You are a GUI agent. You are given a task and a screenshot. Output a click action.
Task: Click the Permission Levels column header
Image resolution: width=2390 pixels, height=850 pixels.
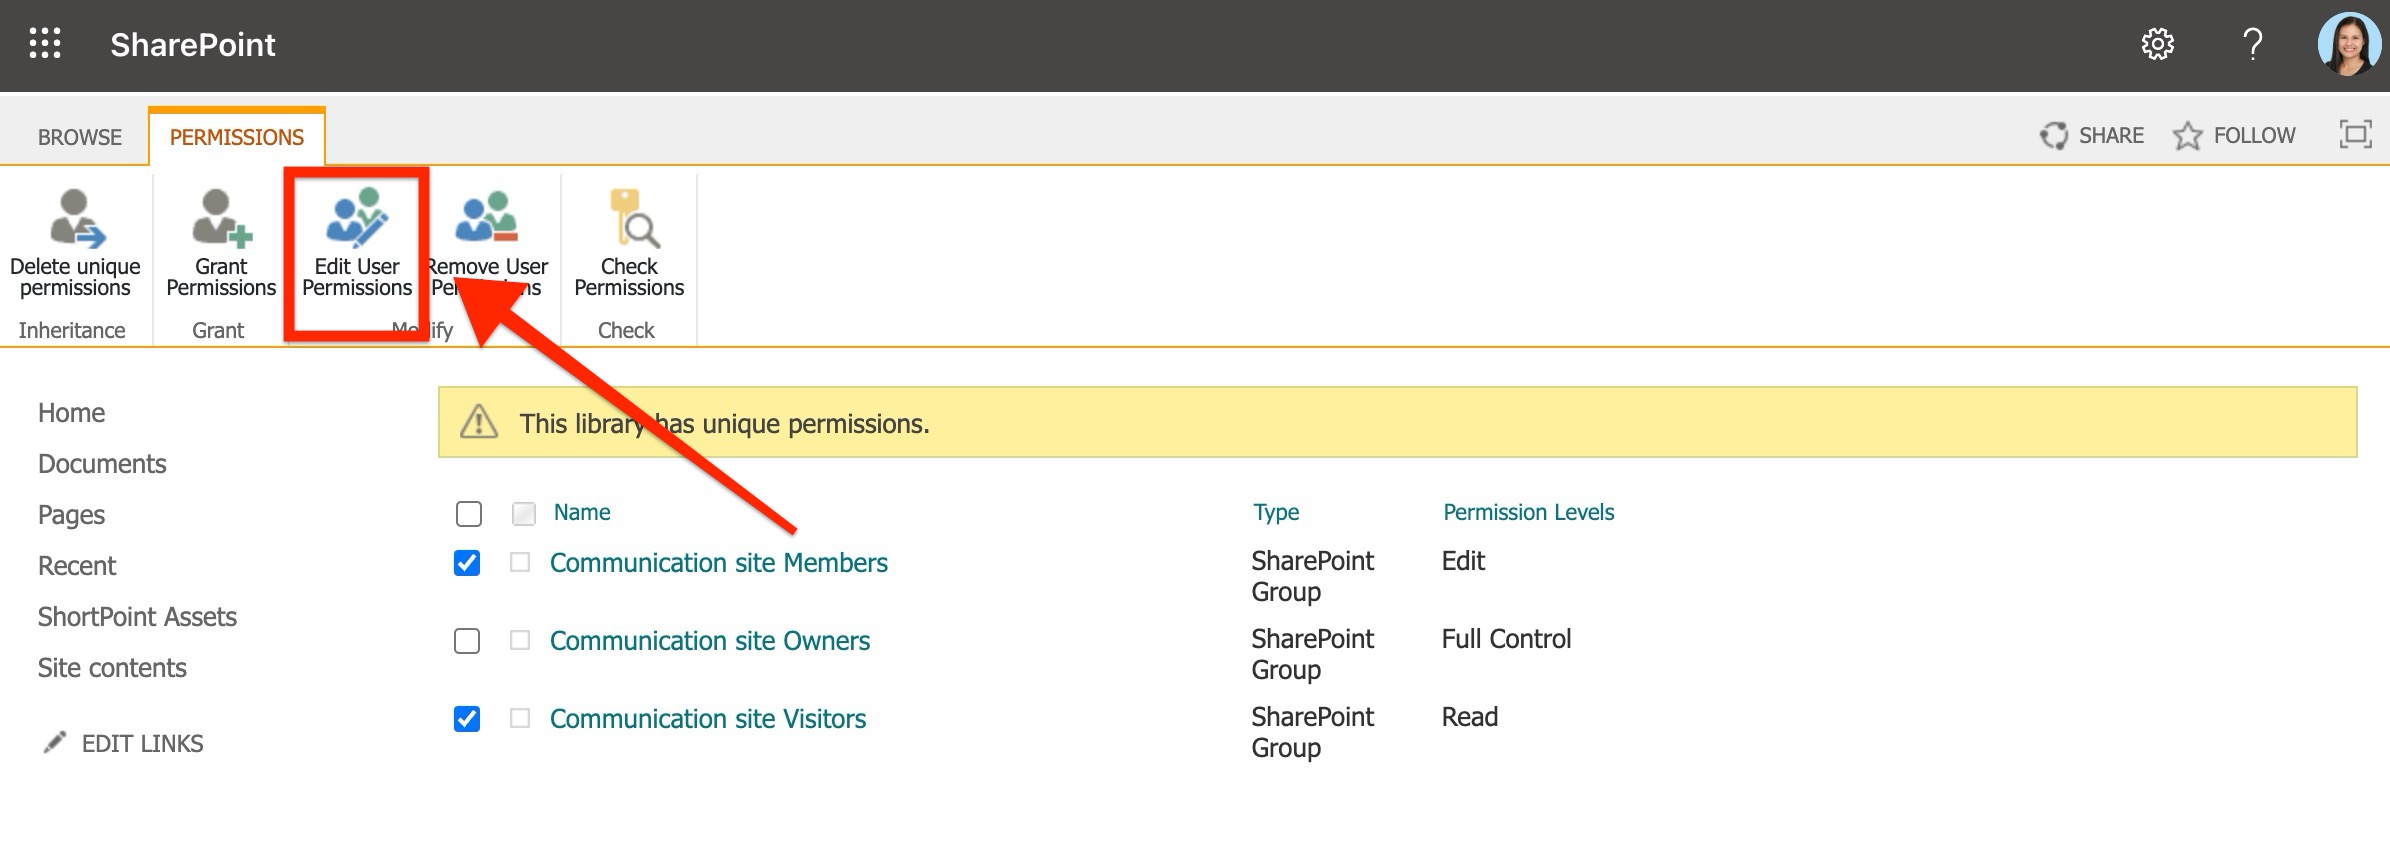click(1528, 512)
